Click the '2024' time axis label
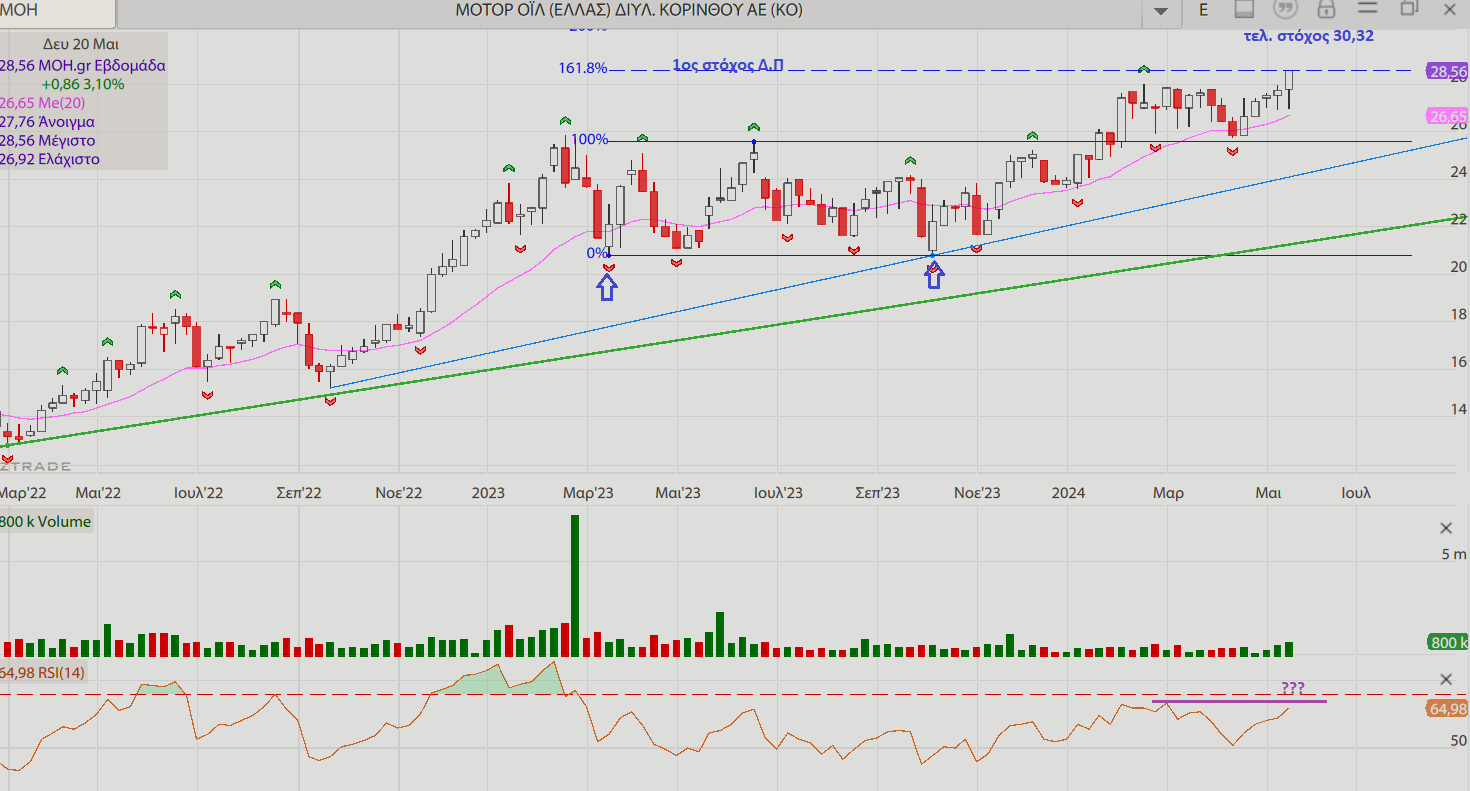1470x791 pixels. [1068, 493]
